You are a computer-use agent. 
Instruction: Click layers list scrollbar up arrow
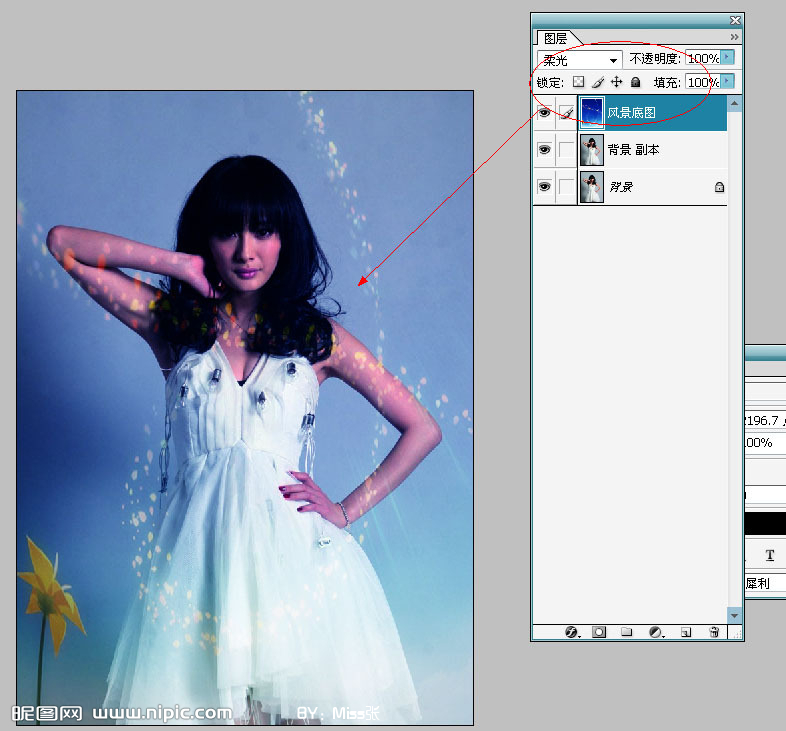click(x=734, y=103)
